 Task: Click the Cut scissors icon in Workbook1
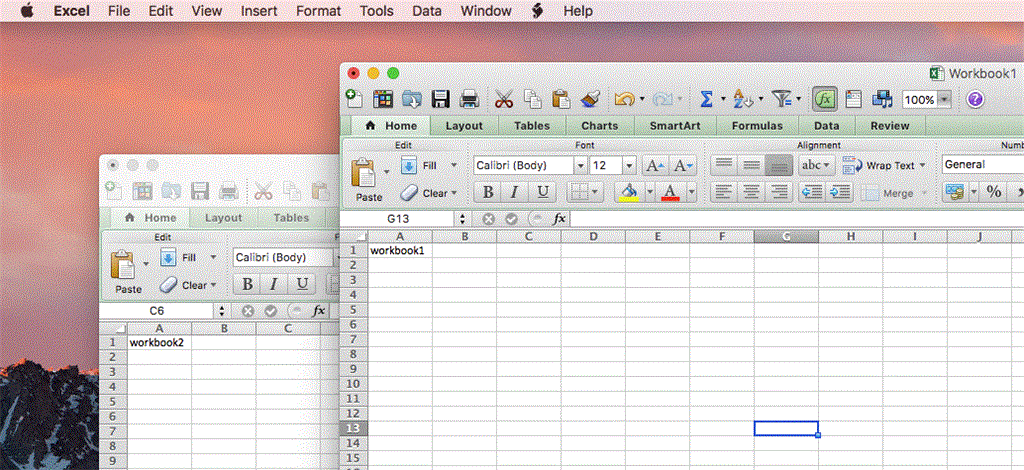(504, 99)
